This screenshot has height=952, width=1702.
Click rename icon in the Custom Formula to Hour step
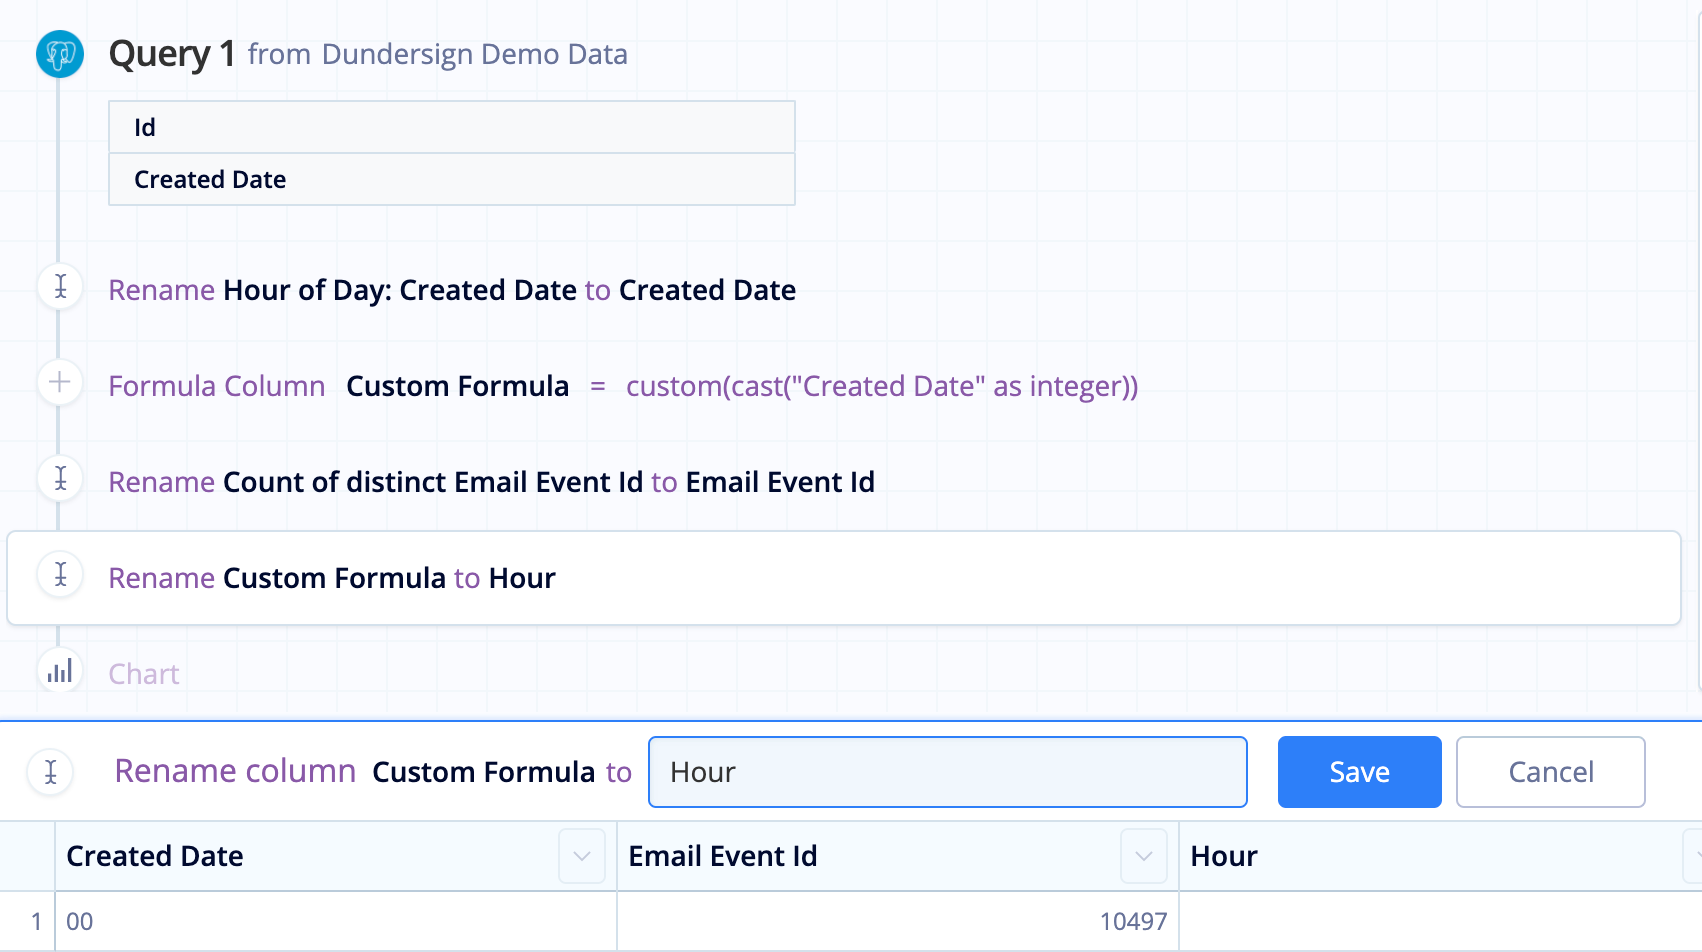click(60, 575)
